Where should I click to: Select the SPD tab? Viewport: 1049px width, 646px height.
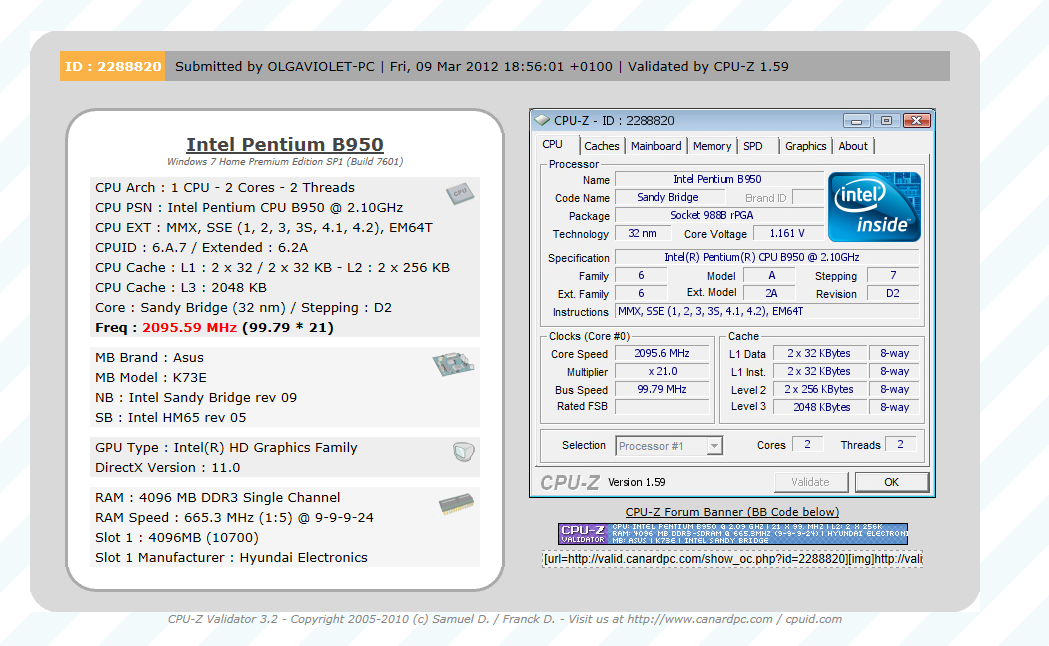[753, 146]
